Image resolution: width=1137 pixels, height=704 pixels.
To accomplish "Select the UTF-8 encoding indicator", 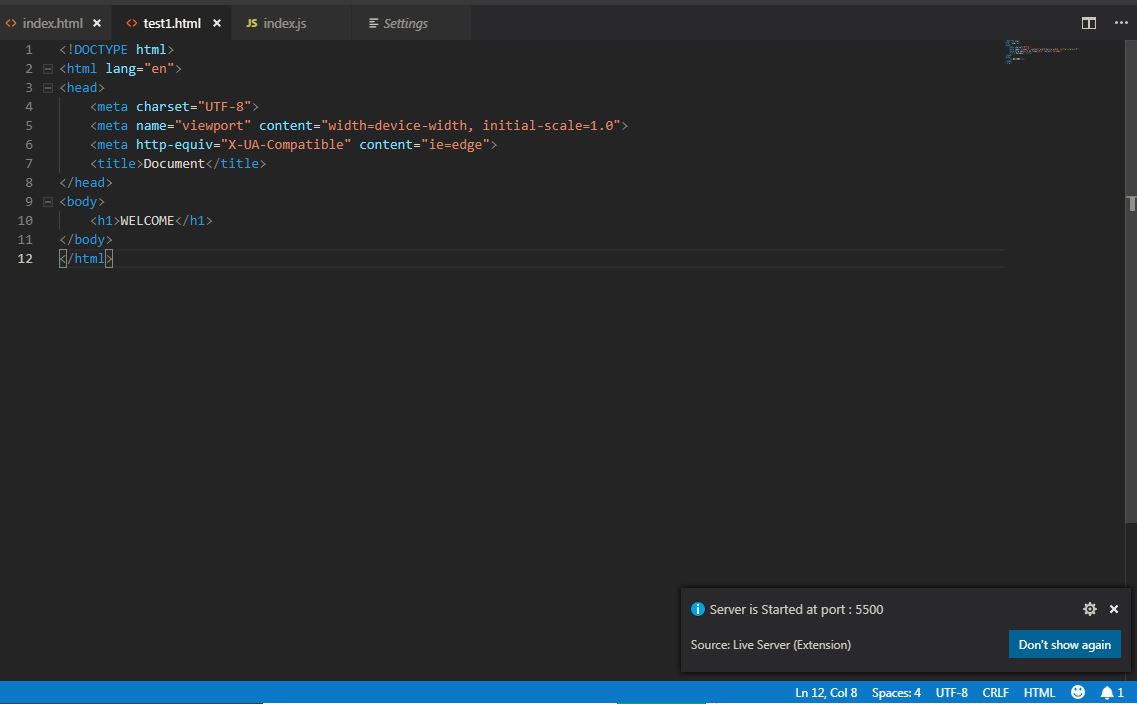I will 951,692.
